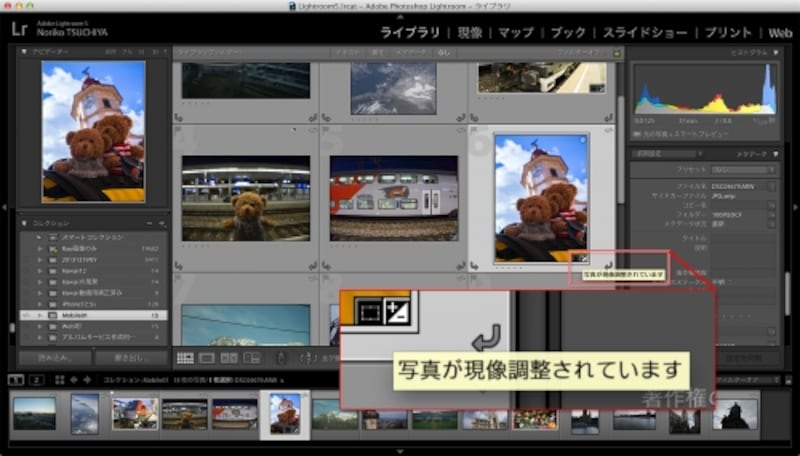Image resolution: width=800 pixels, height=456 pixels.
Task: Open the Web module
Action: 780,33
